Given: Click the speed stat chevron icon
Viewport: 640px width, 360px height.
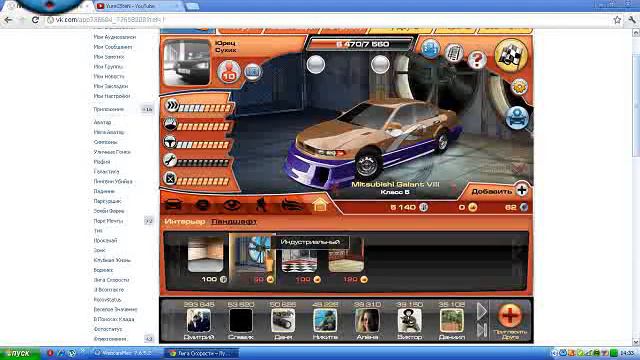Looking at the screenshot, I should (172, 106).
